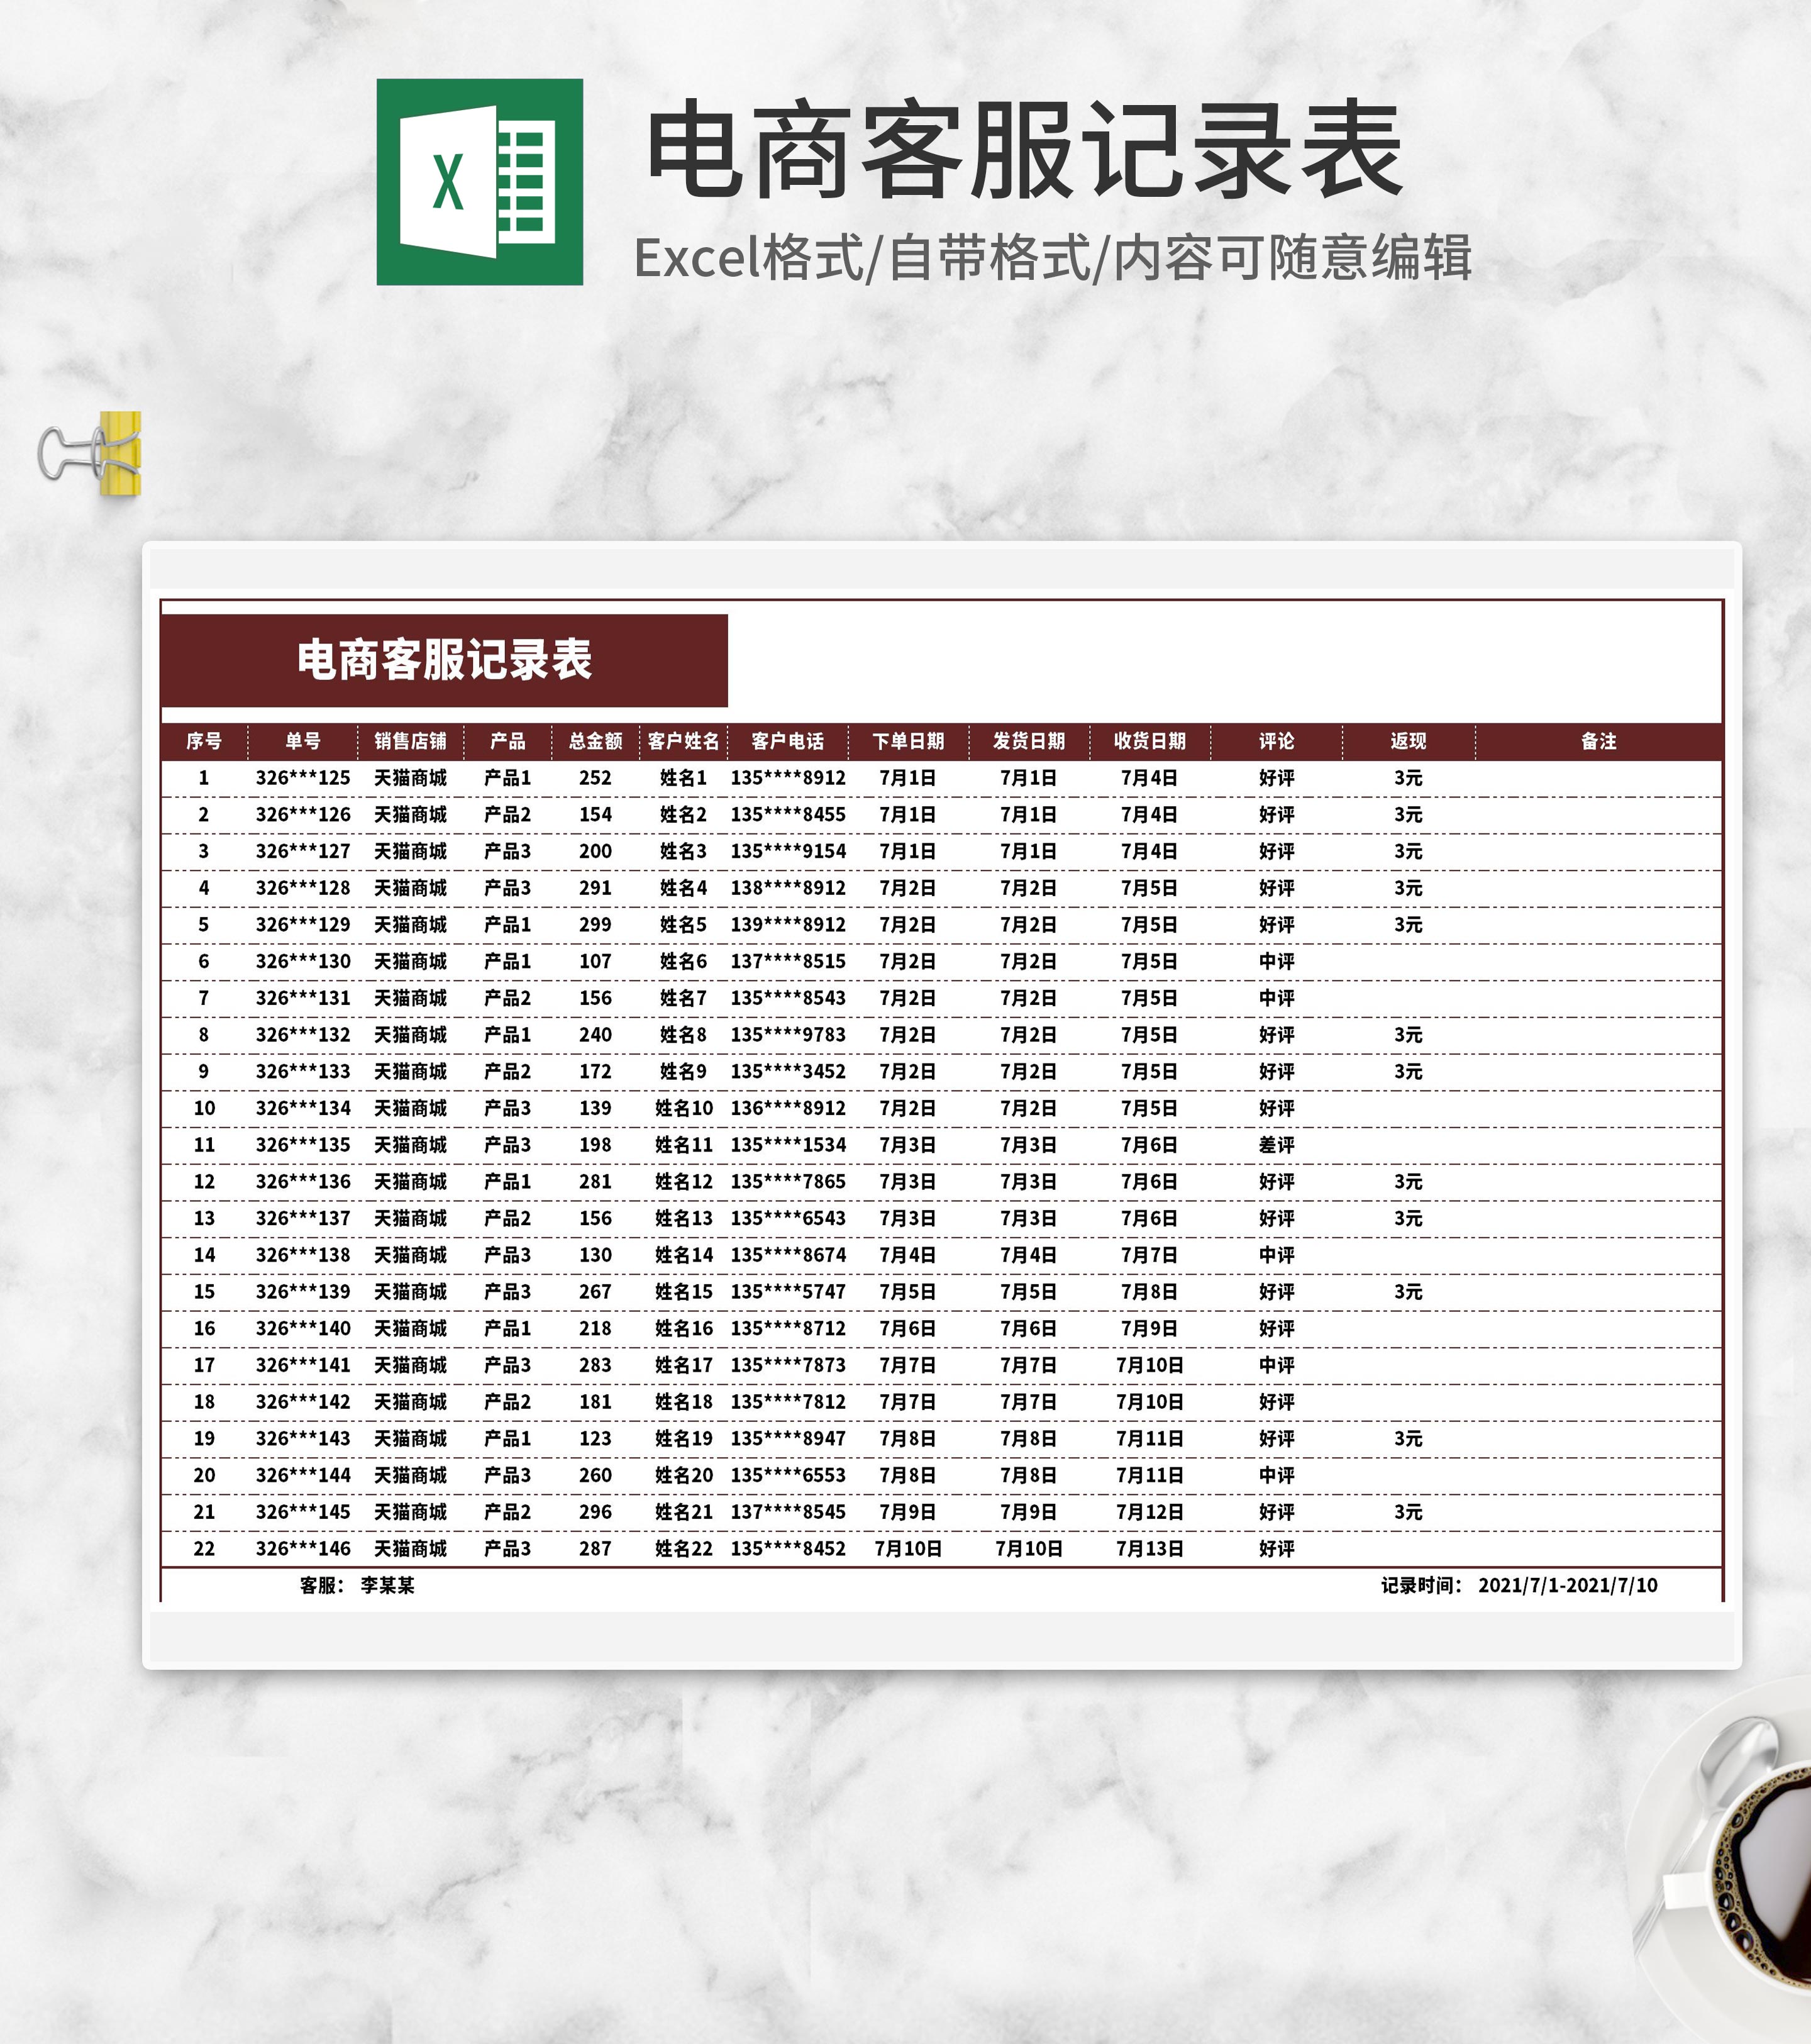Click the 7月13日 receiving date cell

(x=1149, y=1548)
